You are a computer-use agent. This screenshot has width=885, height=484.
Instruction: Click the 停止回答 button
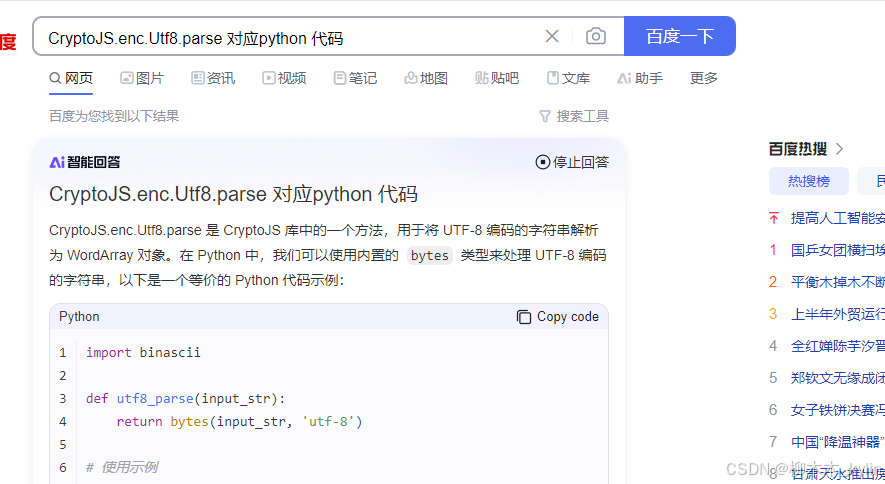pyautogui.click(x=572, y=162)
